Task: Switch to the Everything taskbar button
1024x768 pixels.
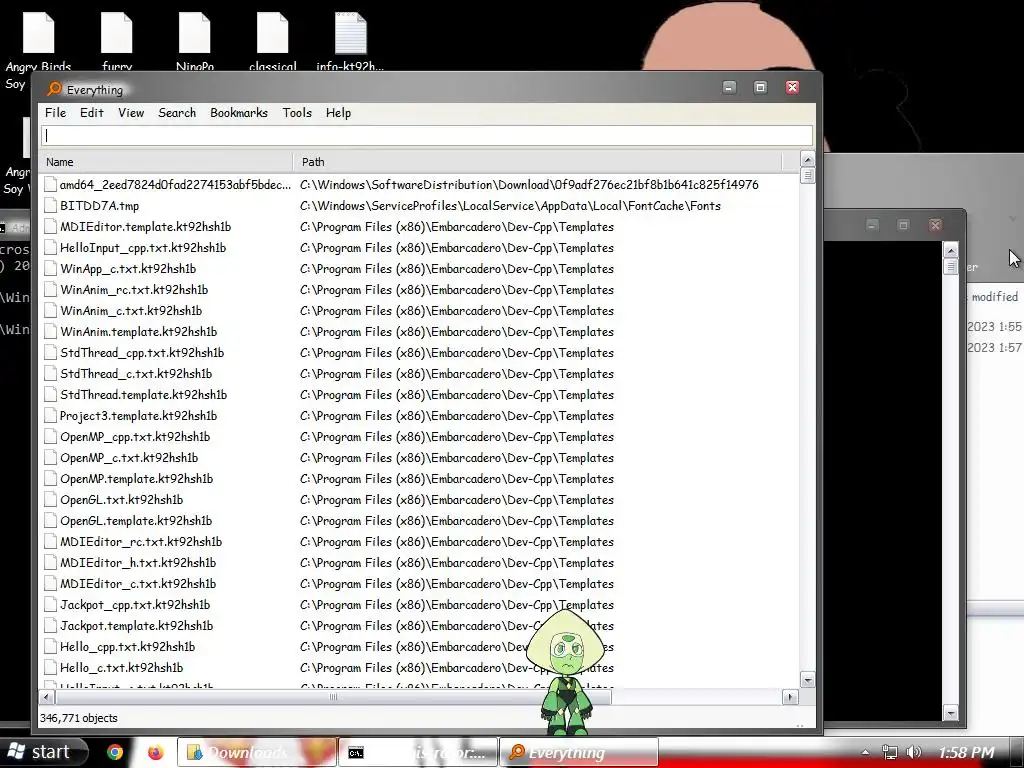Action: tap(579, 752)
